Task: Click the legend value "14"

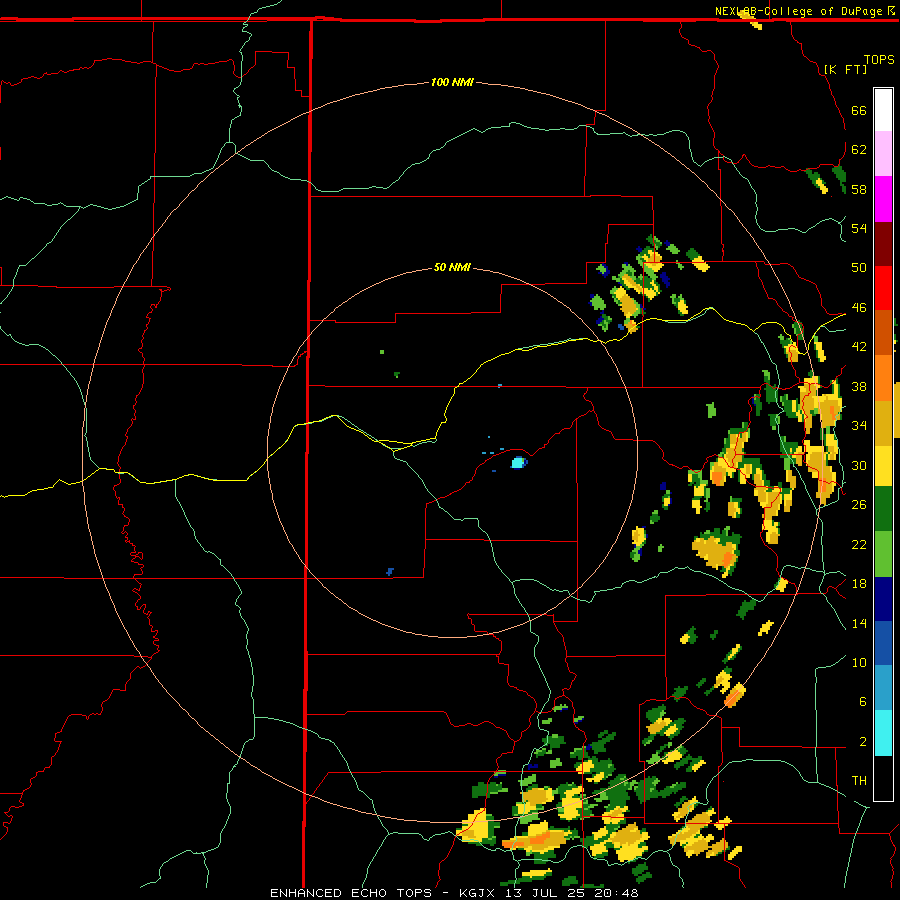Action: (x=859, y=623)
